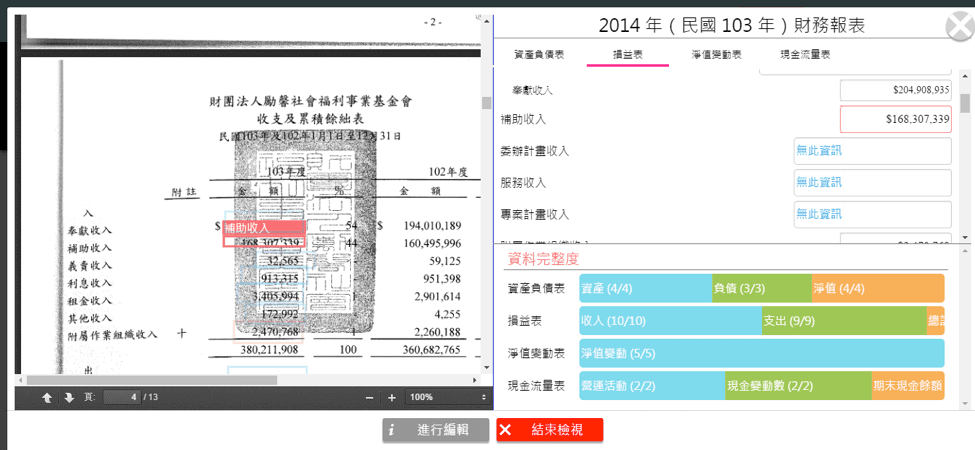Go to previous page with up arrow icon
Screen dimensions: 975x450
coord(47,398)
